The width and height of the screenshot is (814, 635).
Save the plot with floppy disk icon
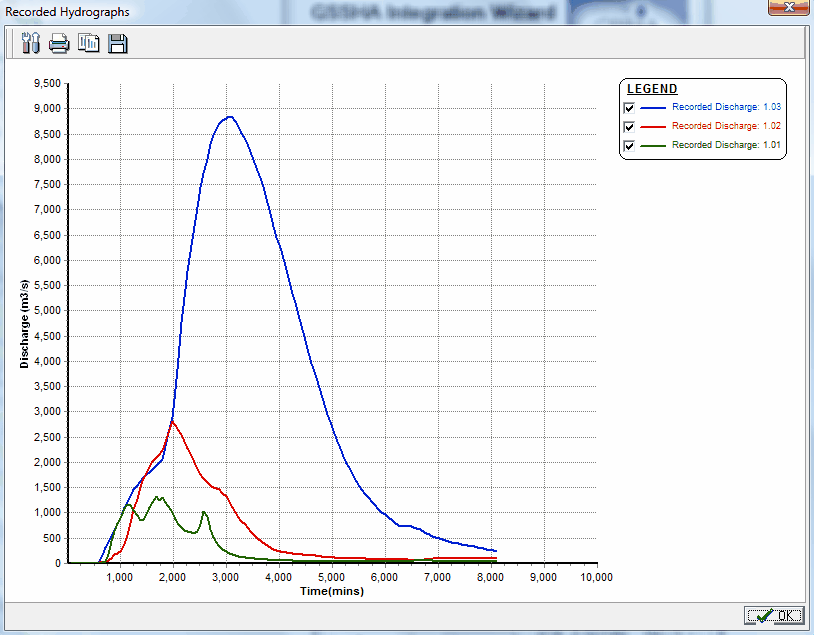[118, 43]
